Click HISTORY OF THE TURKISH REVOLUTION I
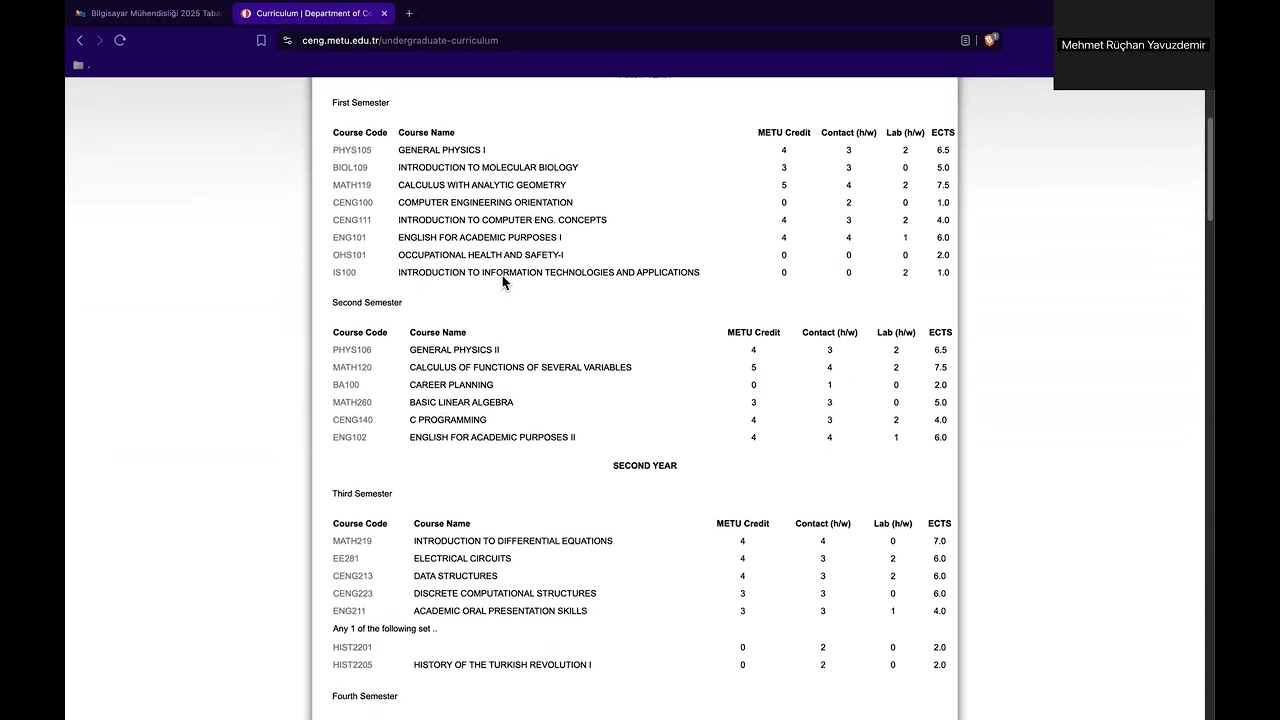Image resolution: width=1280 pixels, height=720 pixels. point(502,665)
